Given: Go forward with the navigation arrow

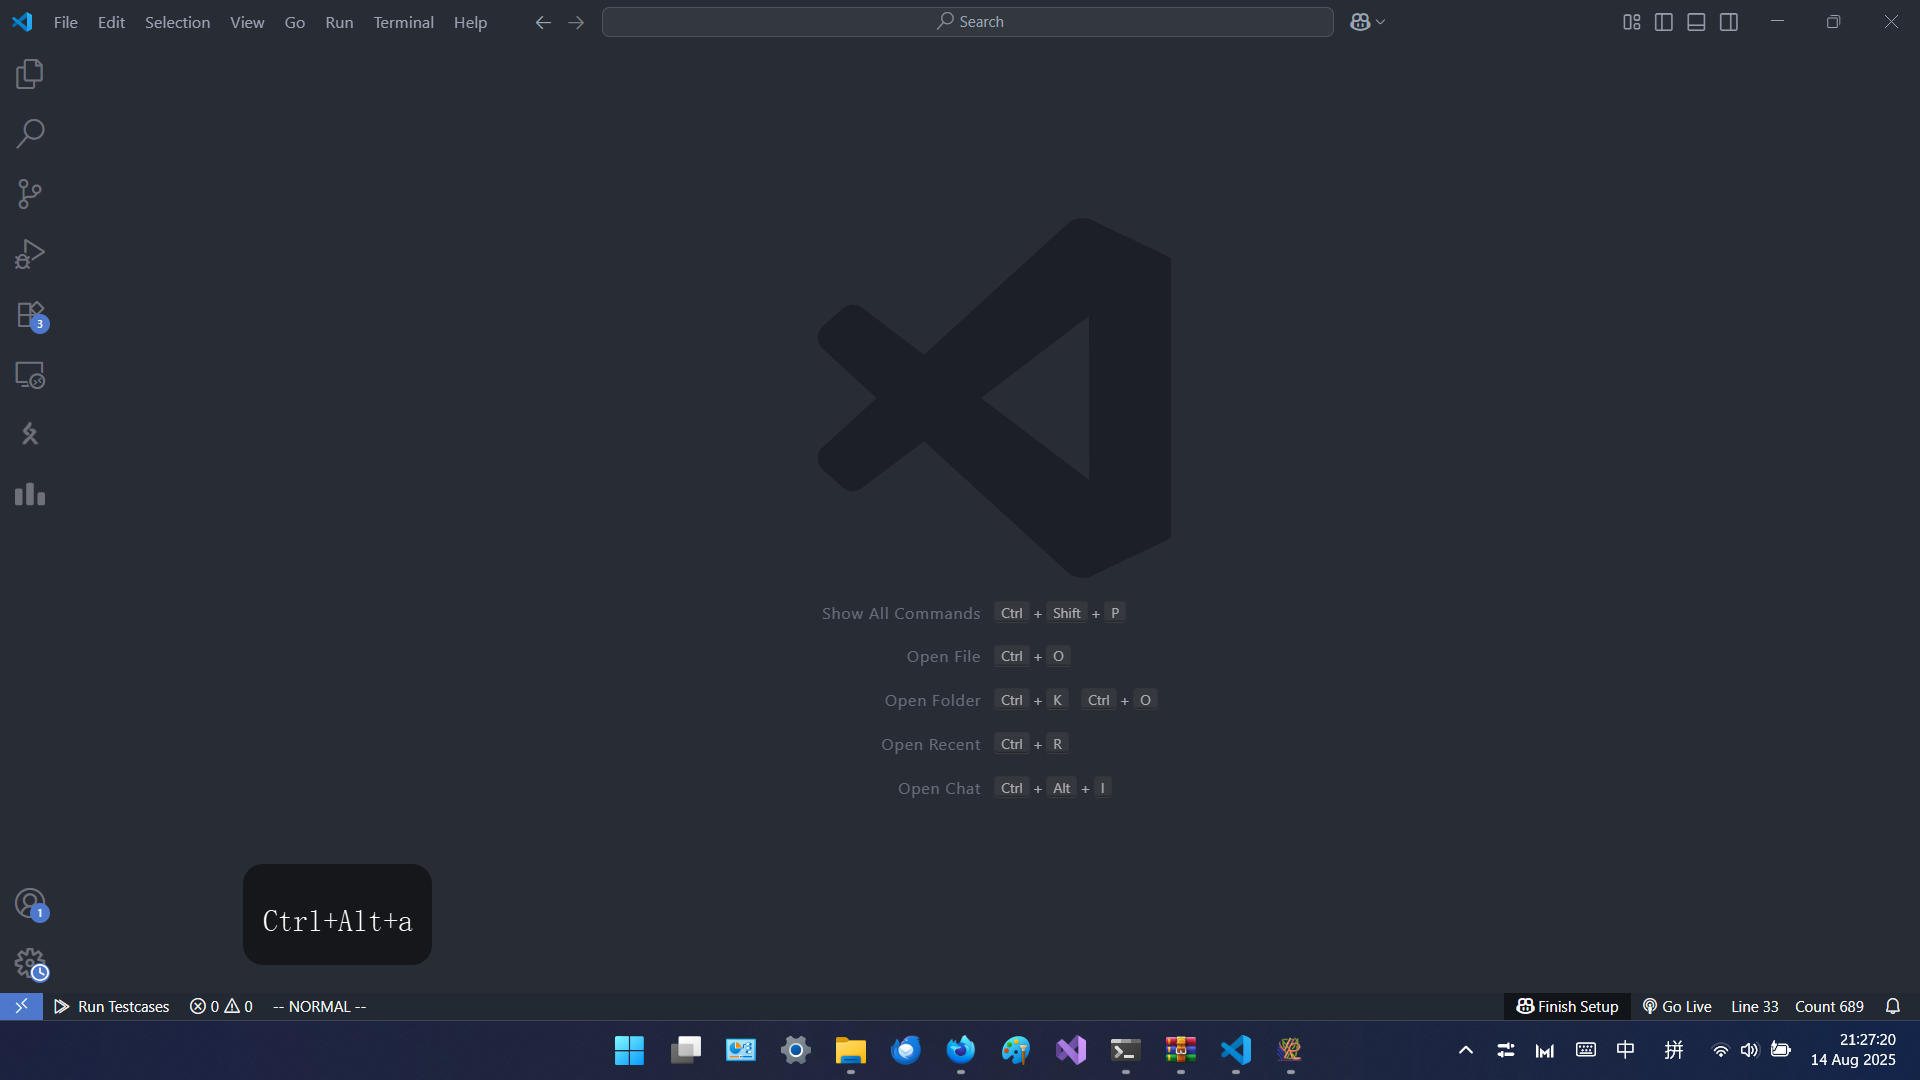Looking at the screenshot, I should point(576,22).
